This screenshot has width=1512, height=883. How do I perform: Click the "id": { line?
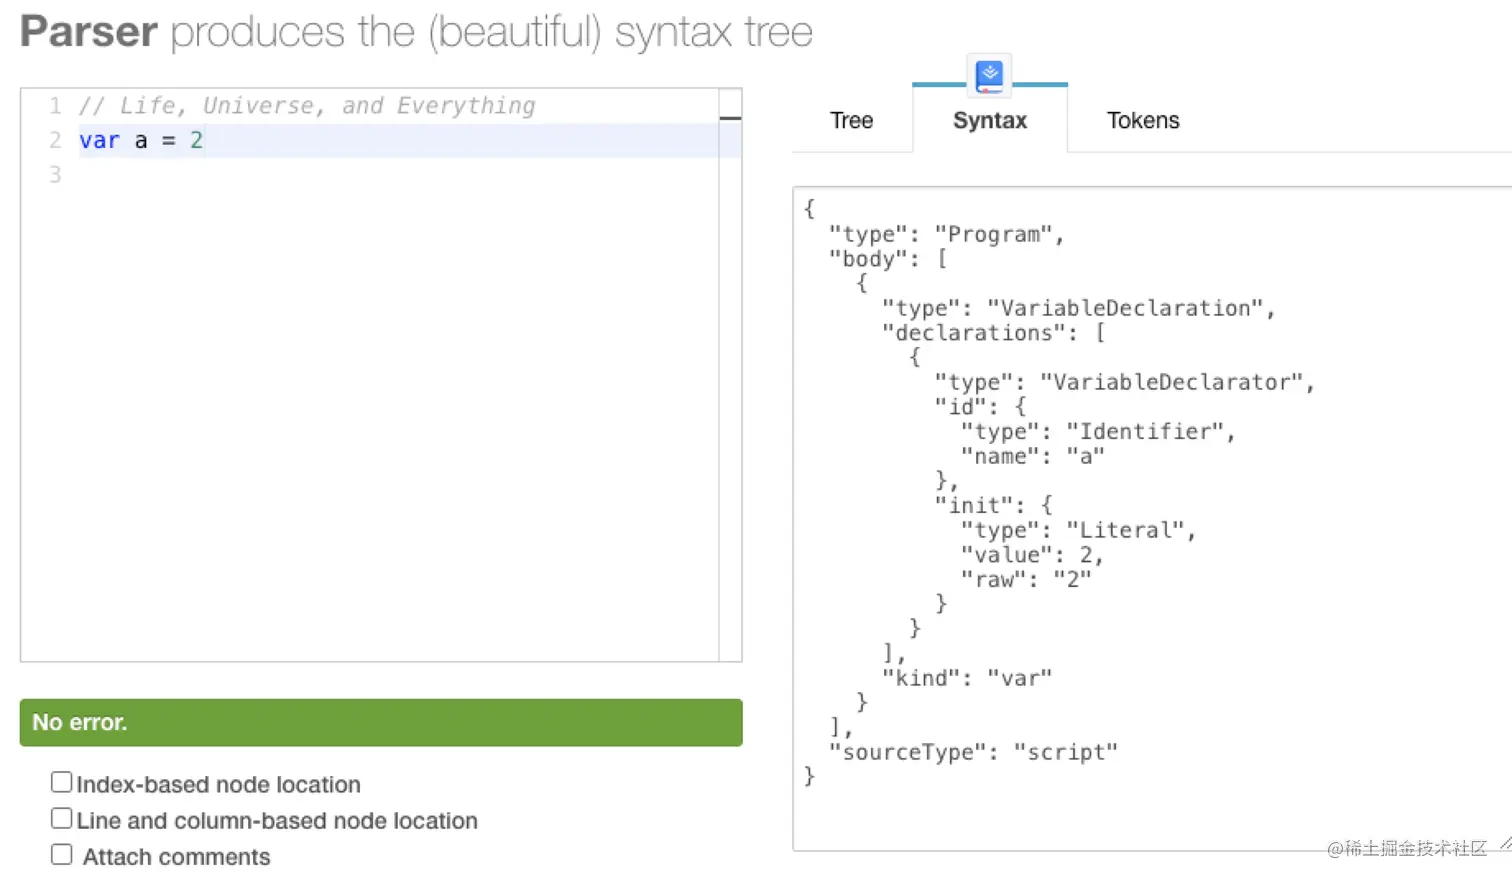pos(980,407)
